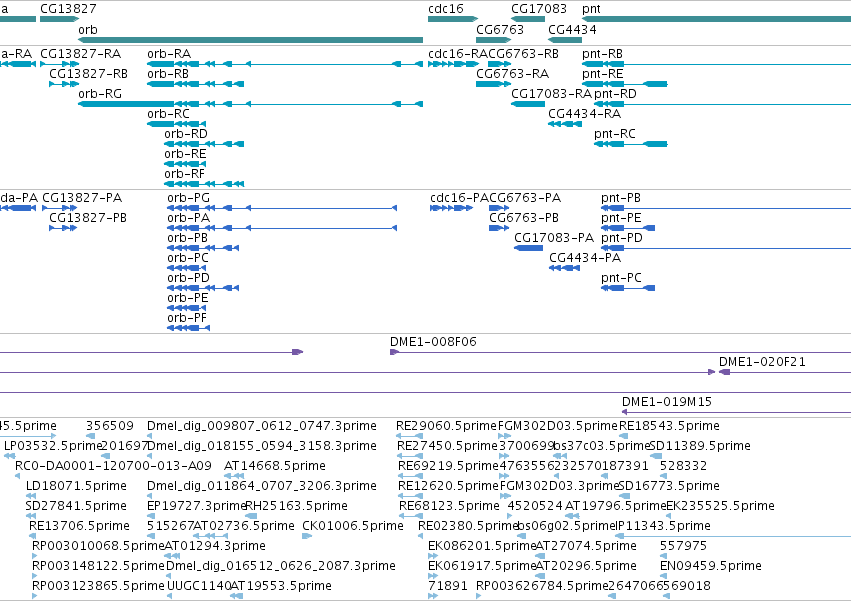Click the AT14668.5prime EST
The width and height of the screenshot is (851, 601).
click(275, 466)
